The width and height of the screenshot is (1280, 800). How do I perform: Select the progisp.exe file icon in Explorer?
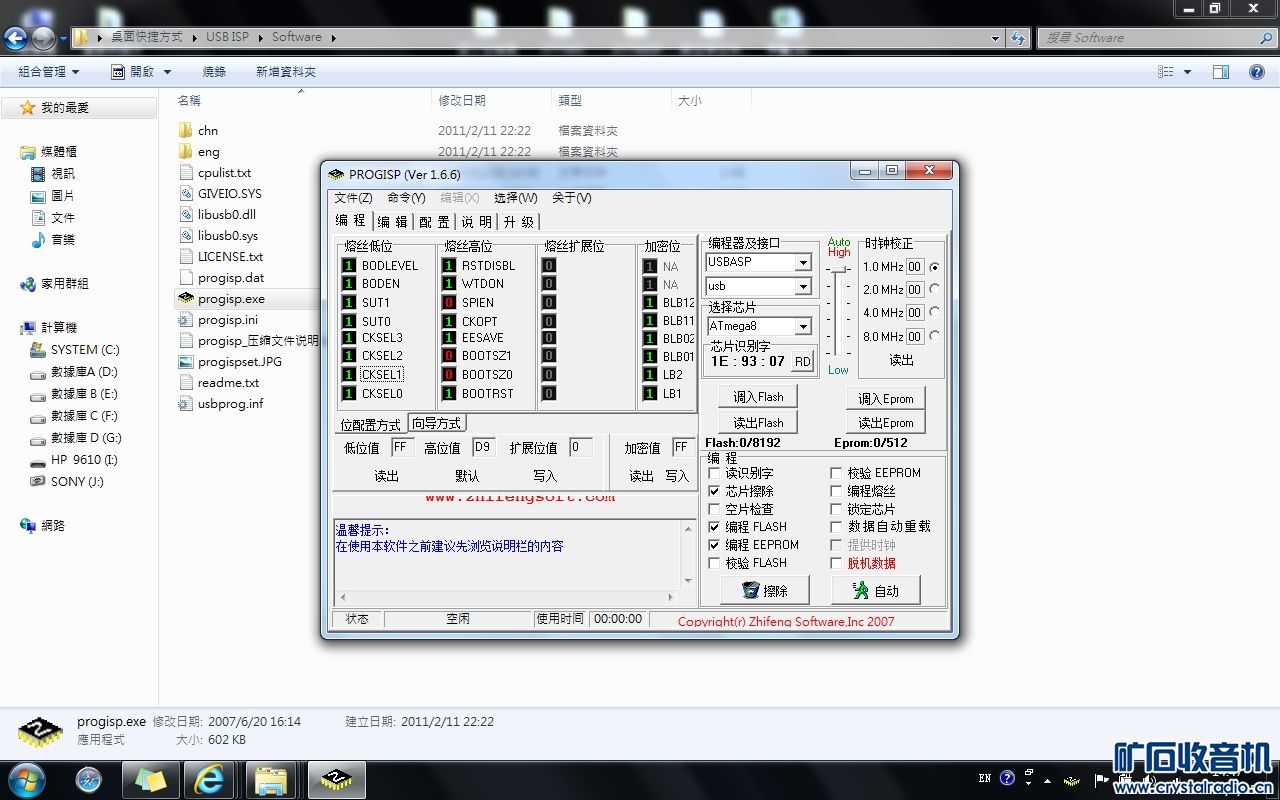click(186, 299)
